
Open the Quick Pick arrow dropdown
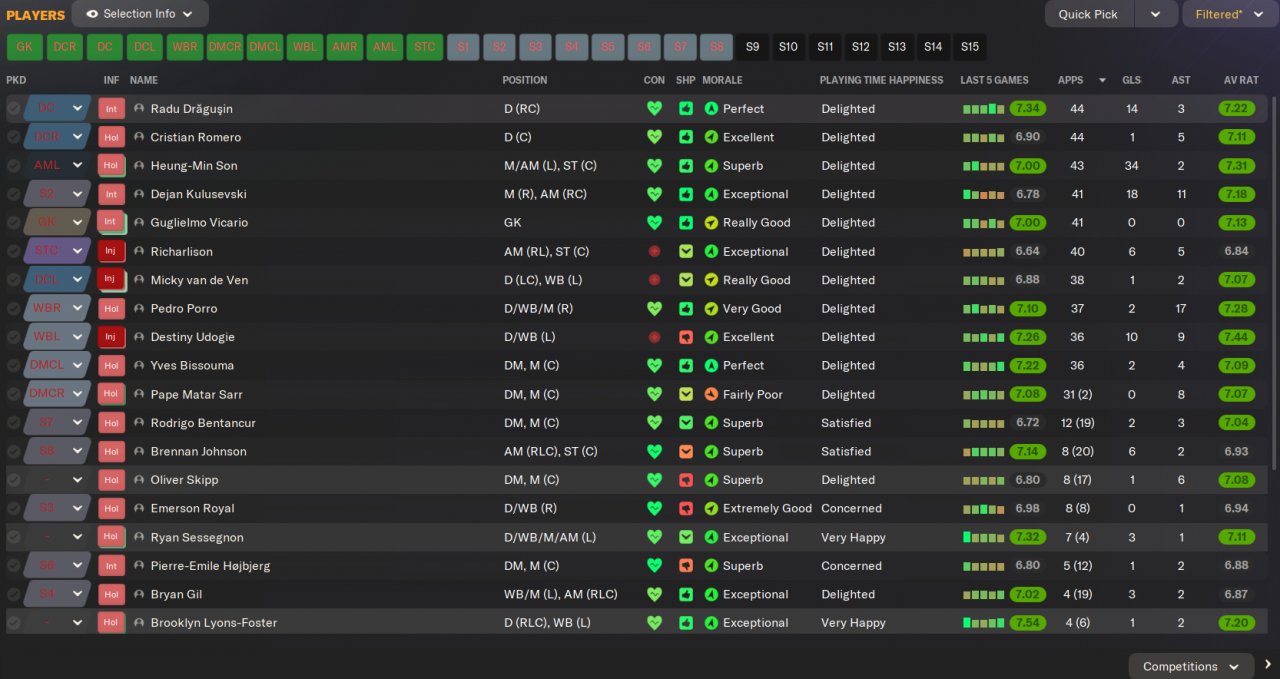tap(1156, 14)
